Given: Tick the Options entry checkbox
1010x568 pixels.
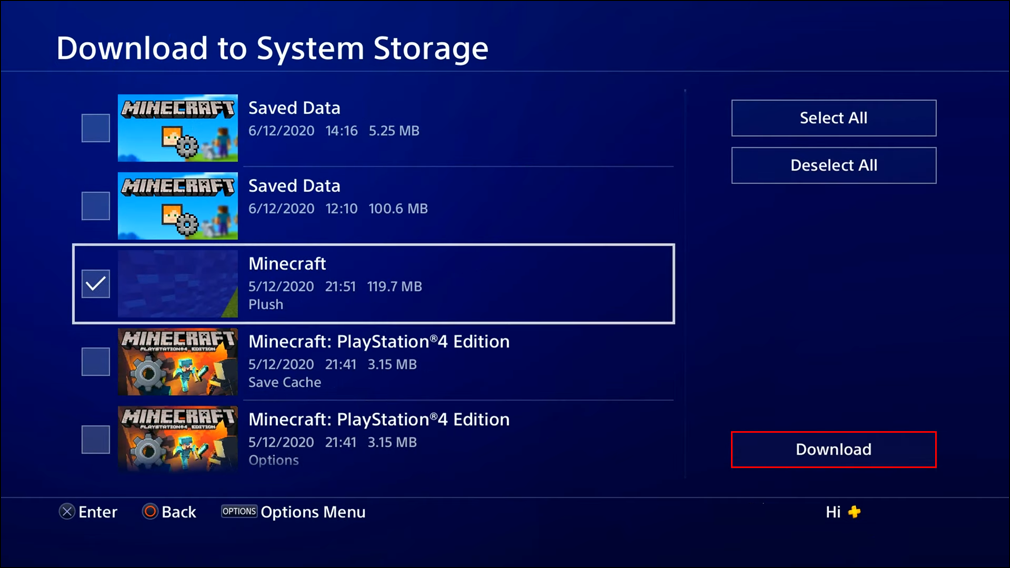Looking at the screenshot, I should (96, 439).
